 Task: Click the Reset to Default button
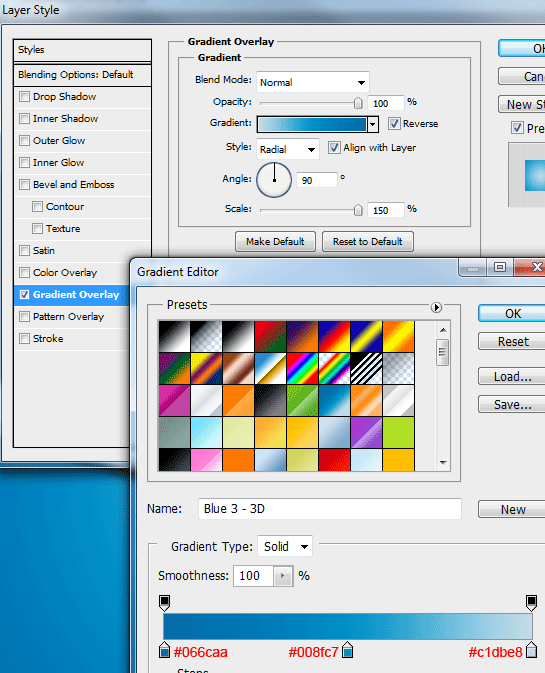click(368, 241)
